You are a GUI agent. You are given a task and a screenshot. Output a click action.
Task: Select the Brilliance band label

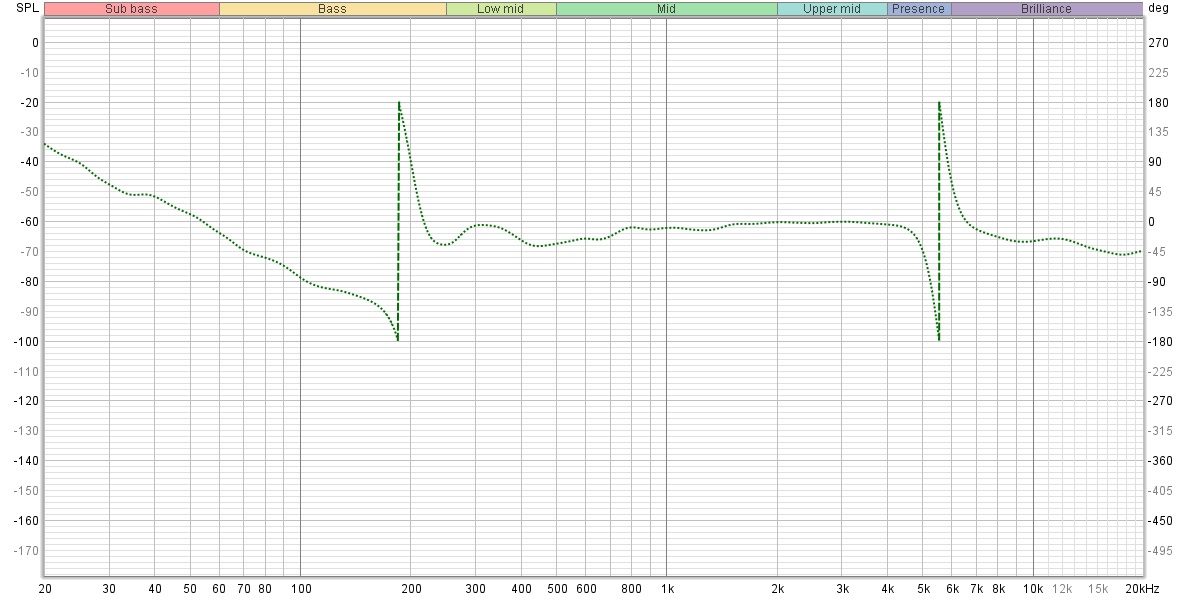pos(1046,9)
